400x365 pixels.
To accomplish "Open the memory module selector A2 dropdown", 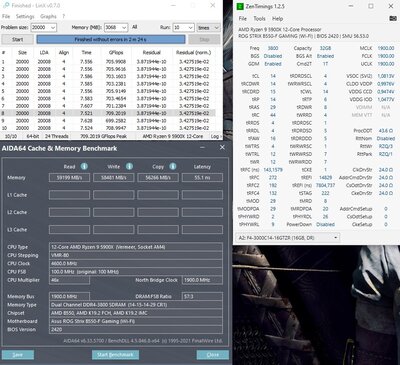I will [x=288, y=238].
